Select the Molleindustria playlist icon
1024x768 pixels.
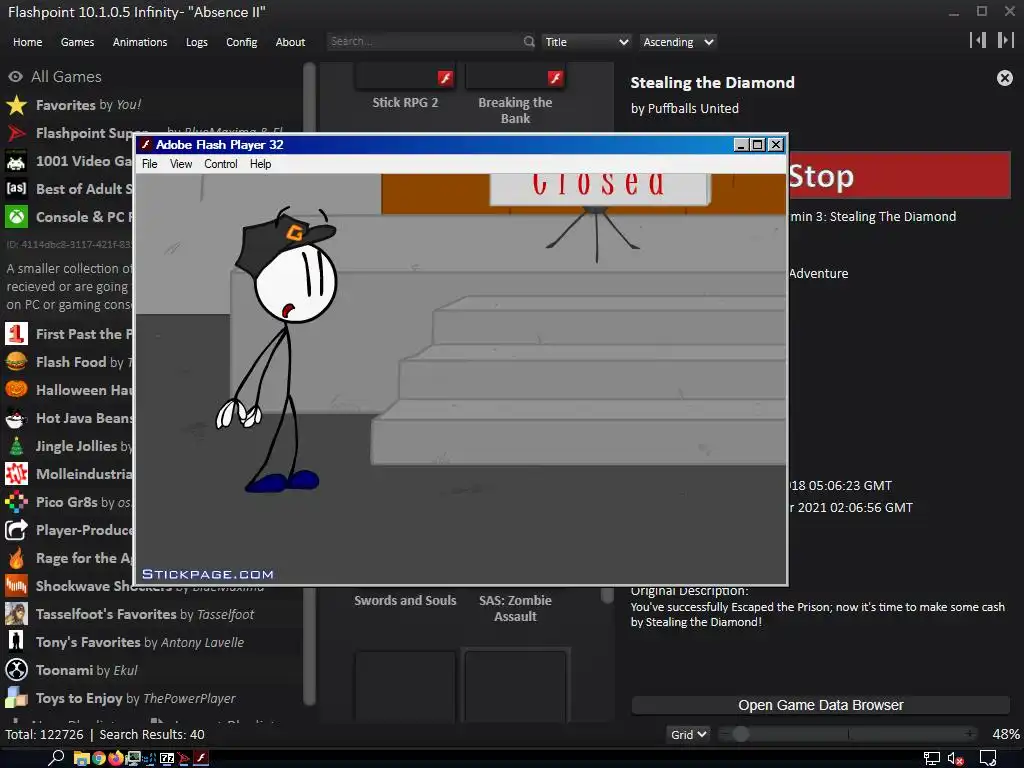(16, 474)
